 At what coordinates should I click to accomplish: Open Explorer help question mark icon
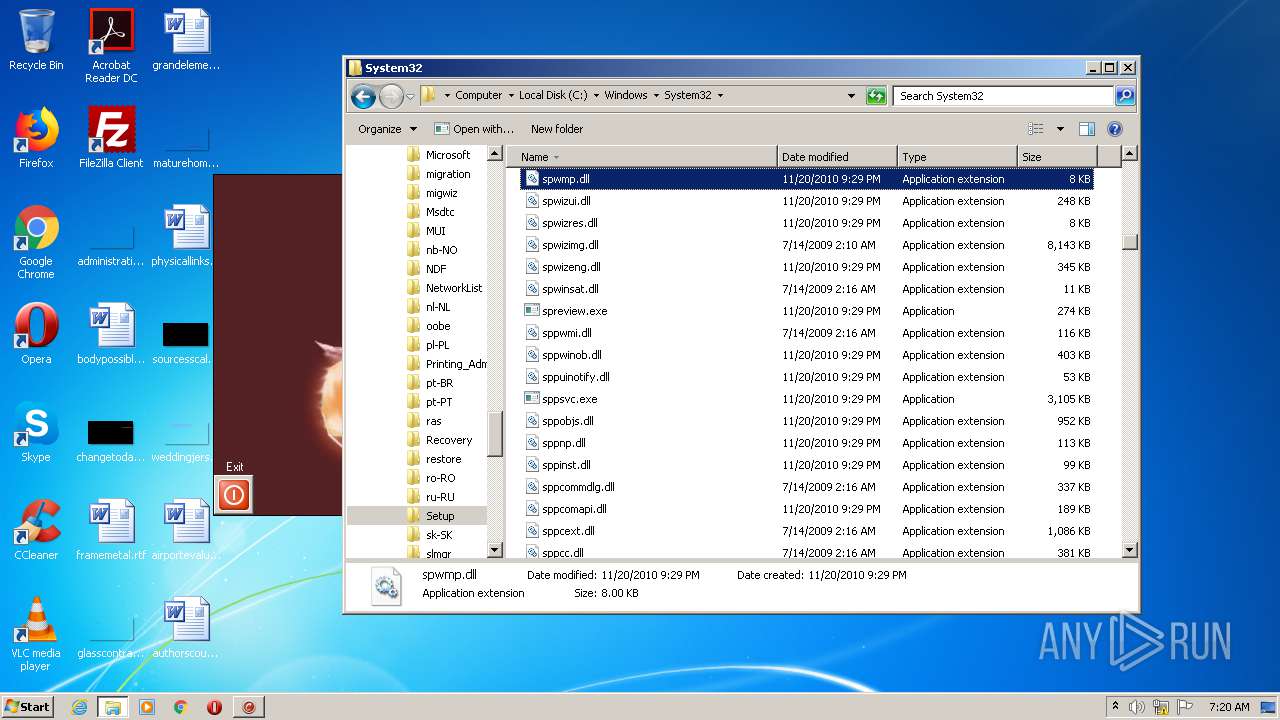[x=1115, y=129]
